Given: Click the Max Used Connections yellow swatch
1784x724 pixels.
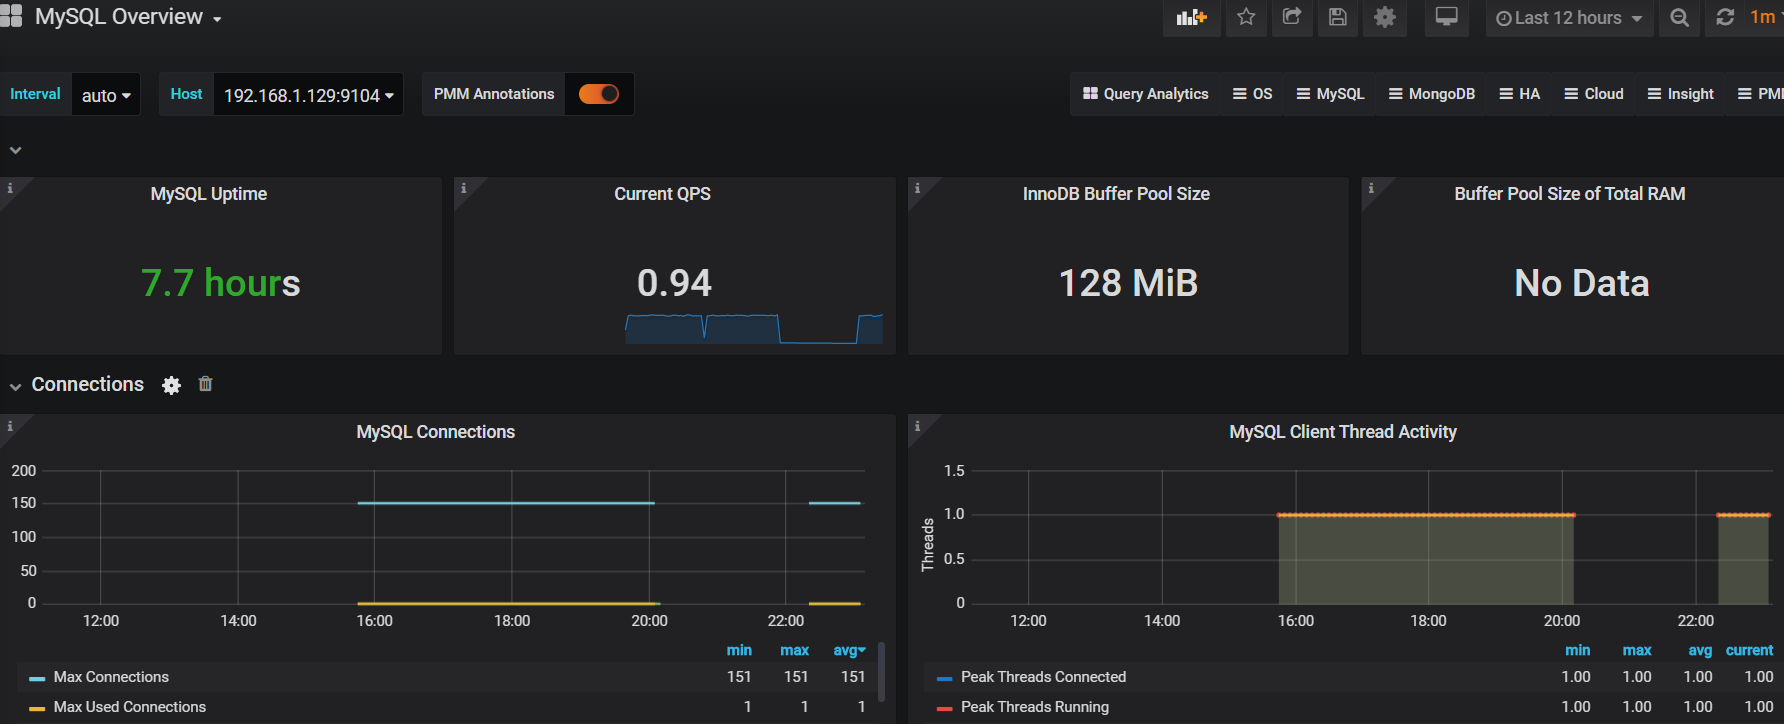Looking at the screenshot, I should point(37,708).
